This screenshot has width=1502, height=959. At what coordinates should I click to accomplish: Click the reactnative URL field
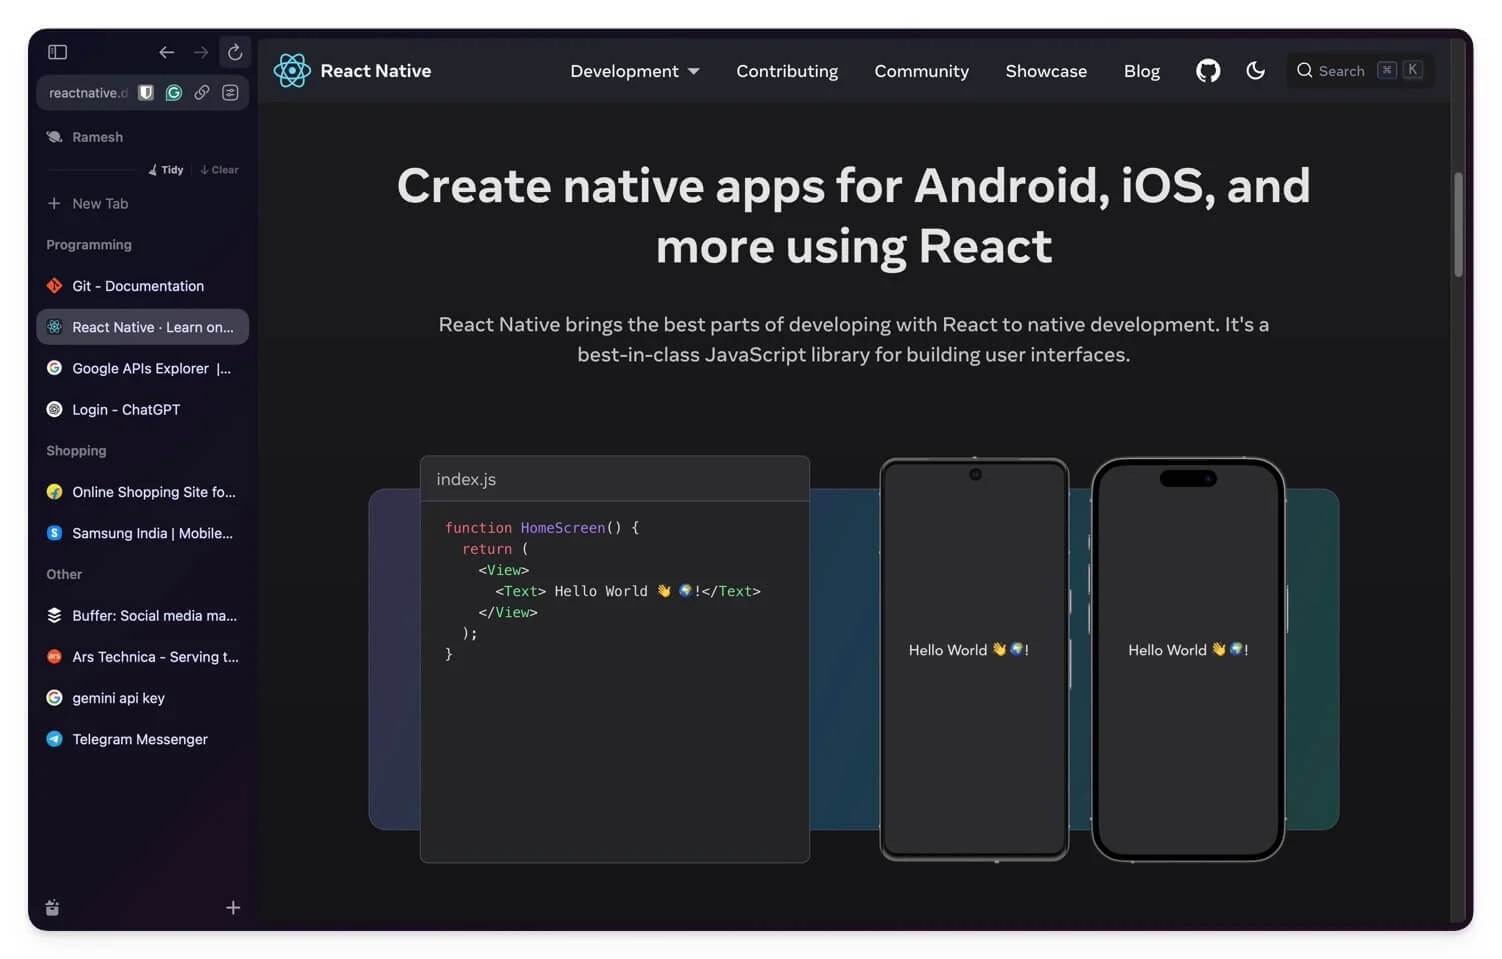[x=88, y=93]
